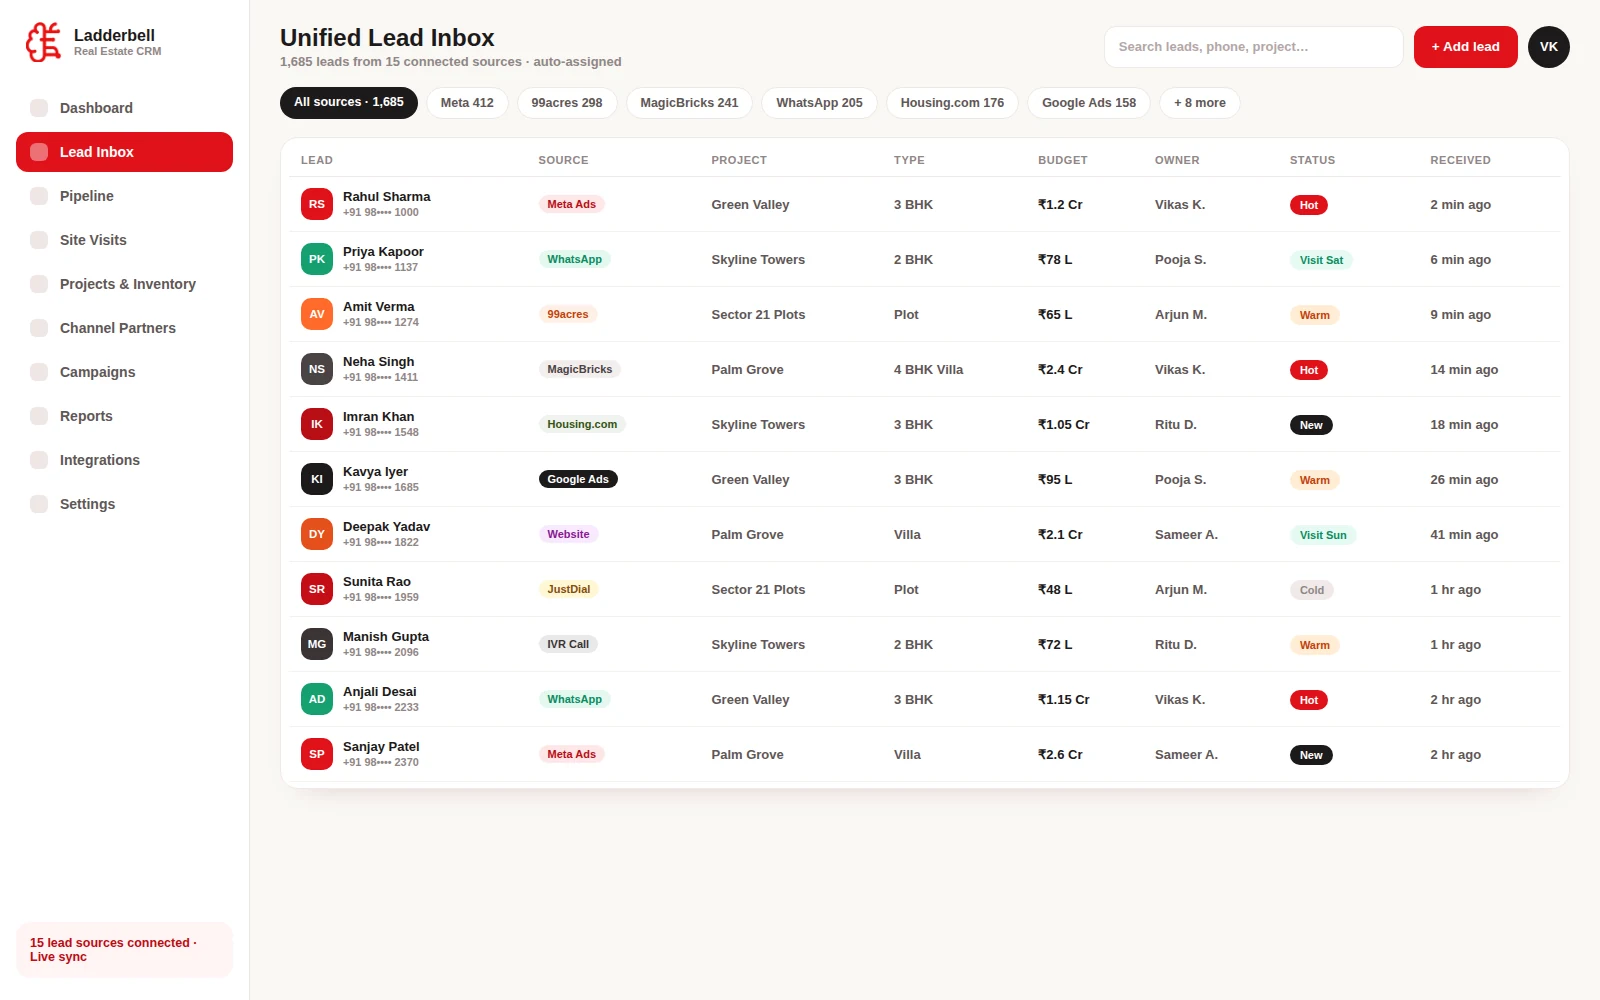Open Site Visits in the sidebar
This screenshot has width=1600, height=1000.
(124, 240)
